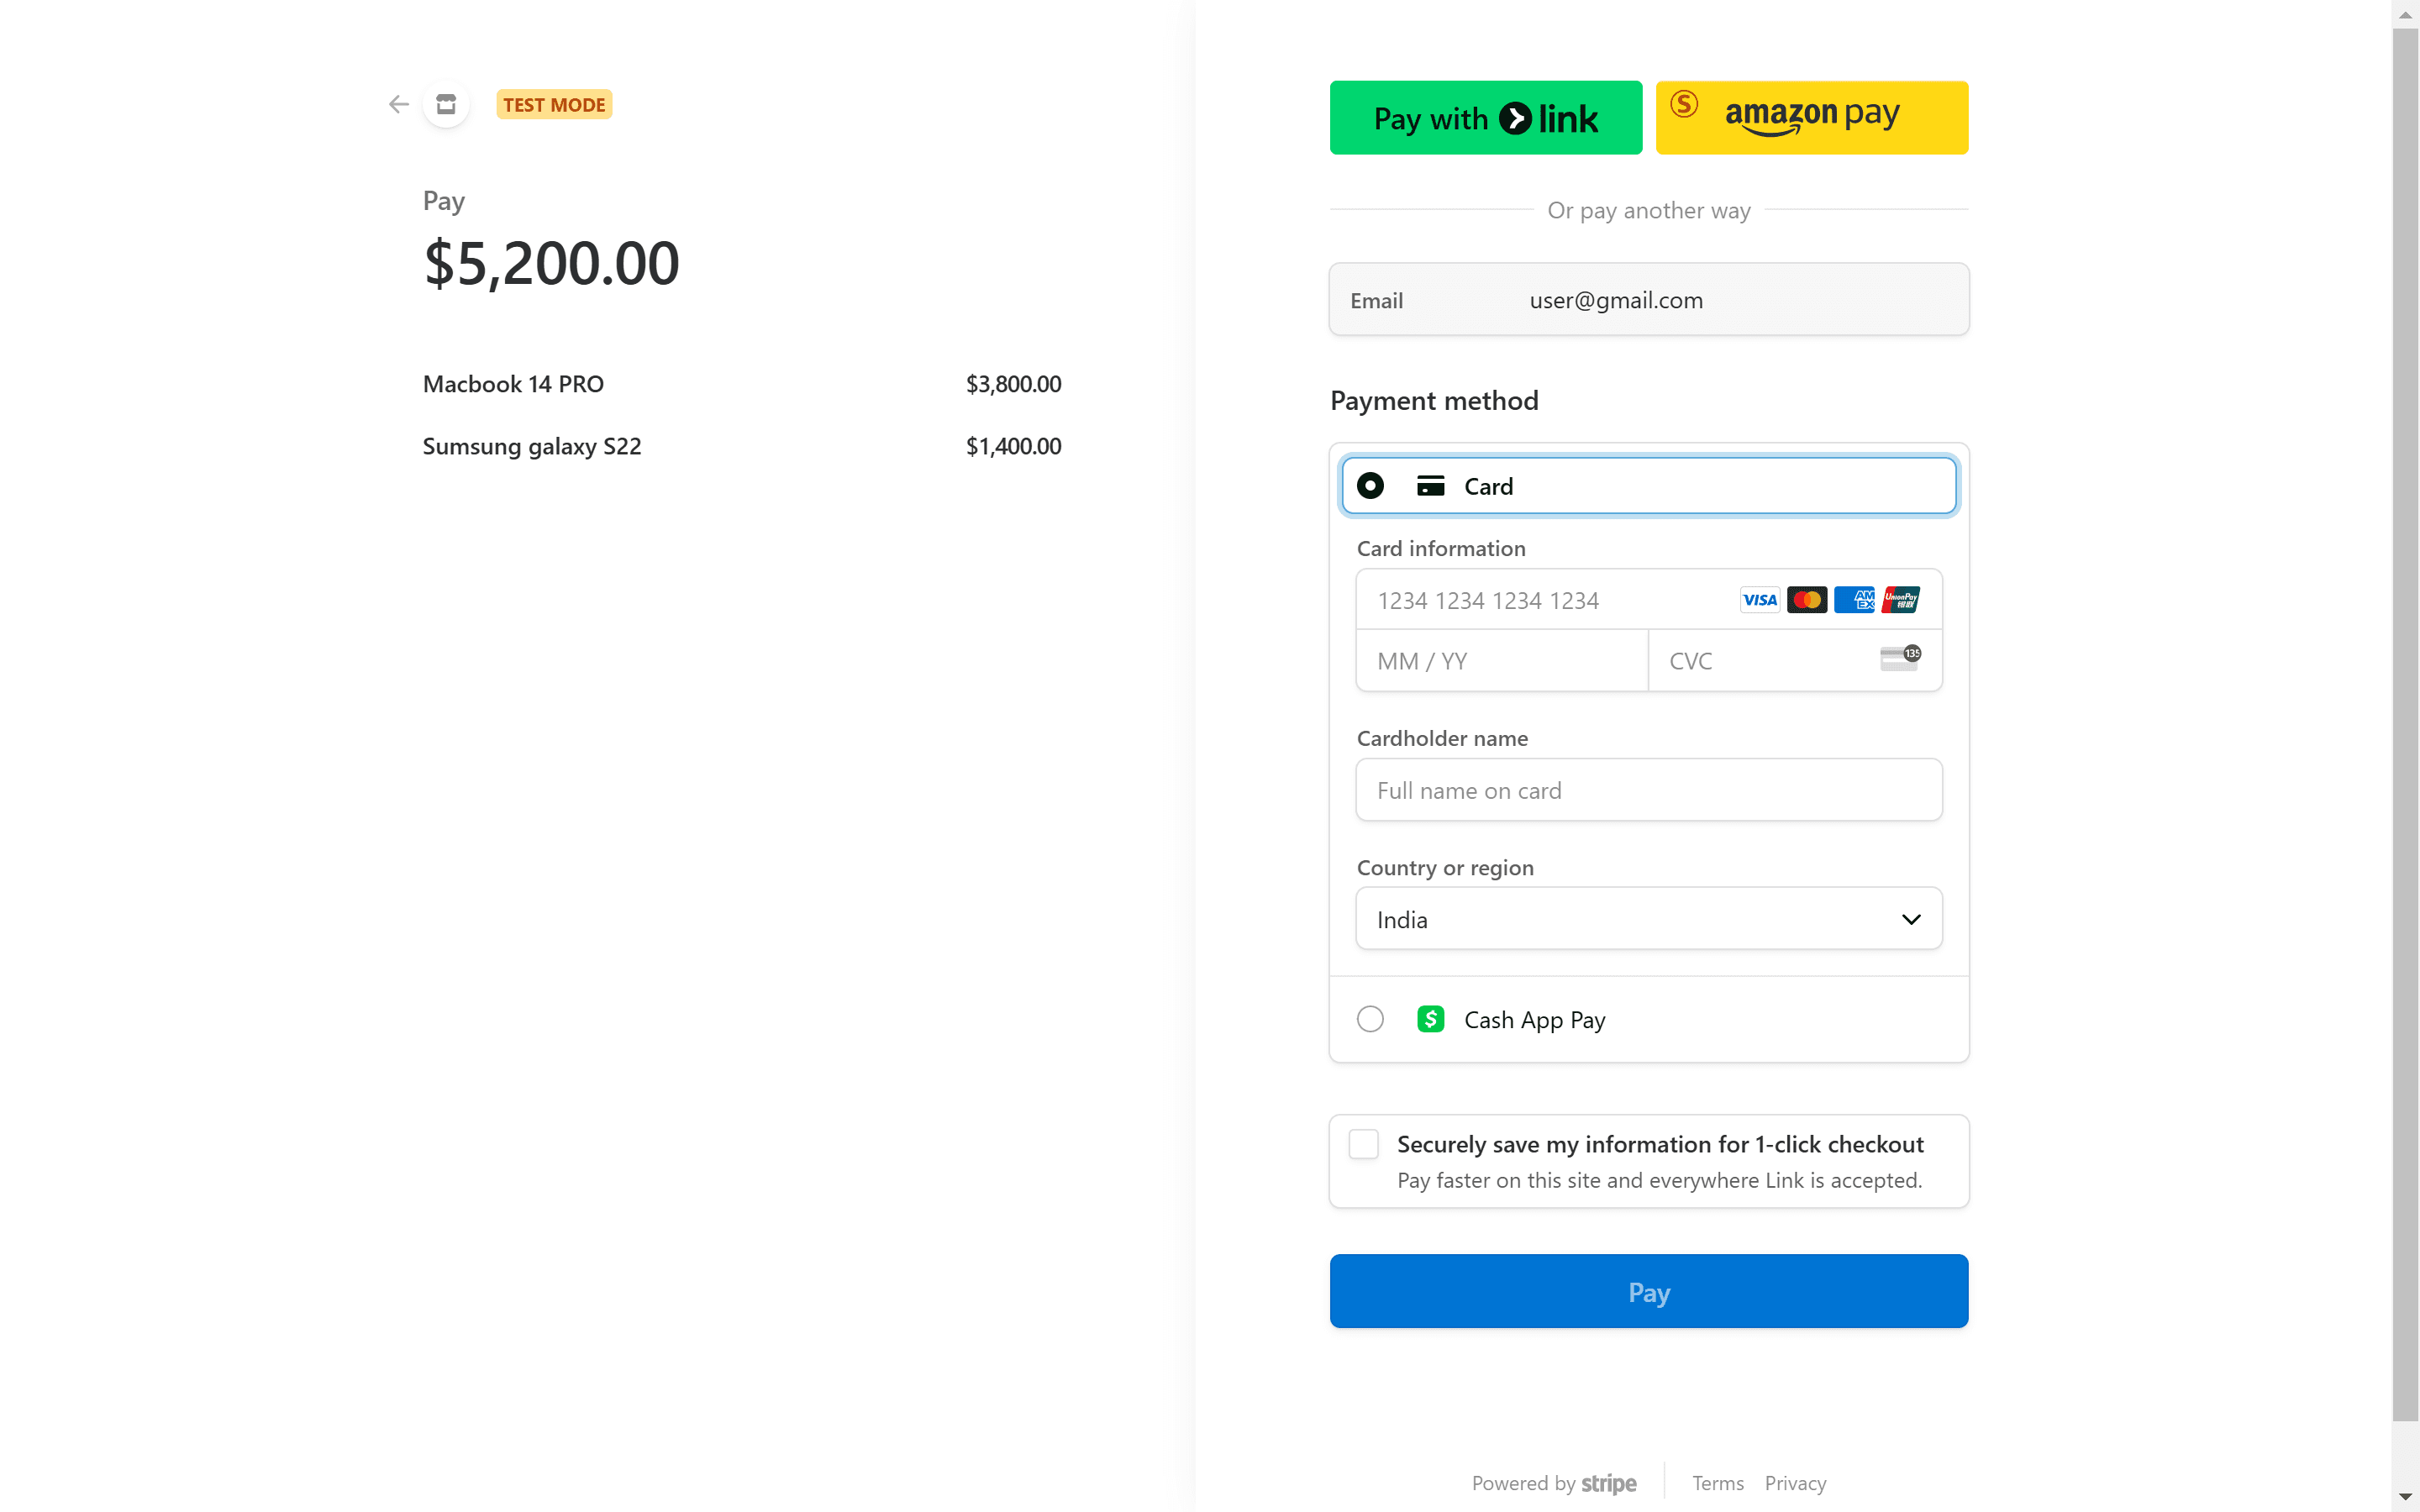Choose the Amazon Pay button
The width and height of the screenshot is (2420, 1512).
coord(1811,118)
